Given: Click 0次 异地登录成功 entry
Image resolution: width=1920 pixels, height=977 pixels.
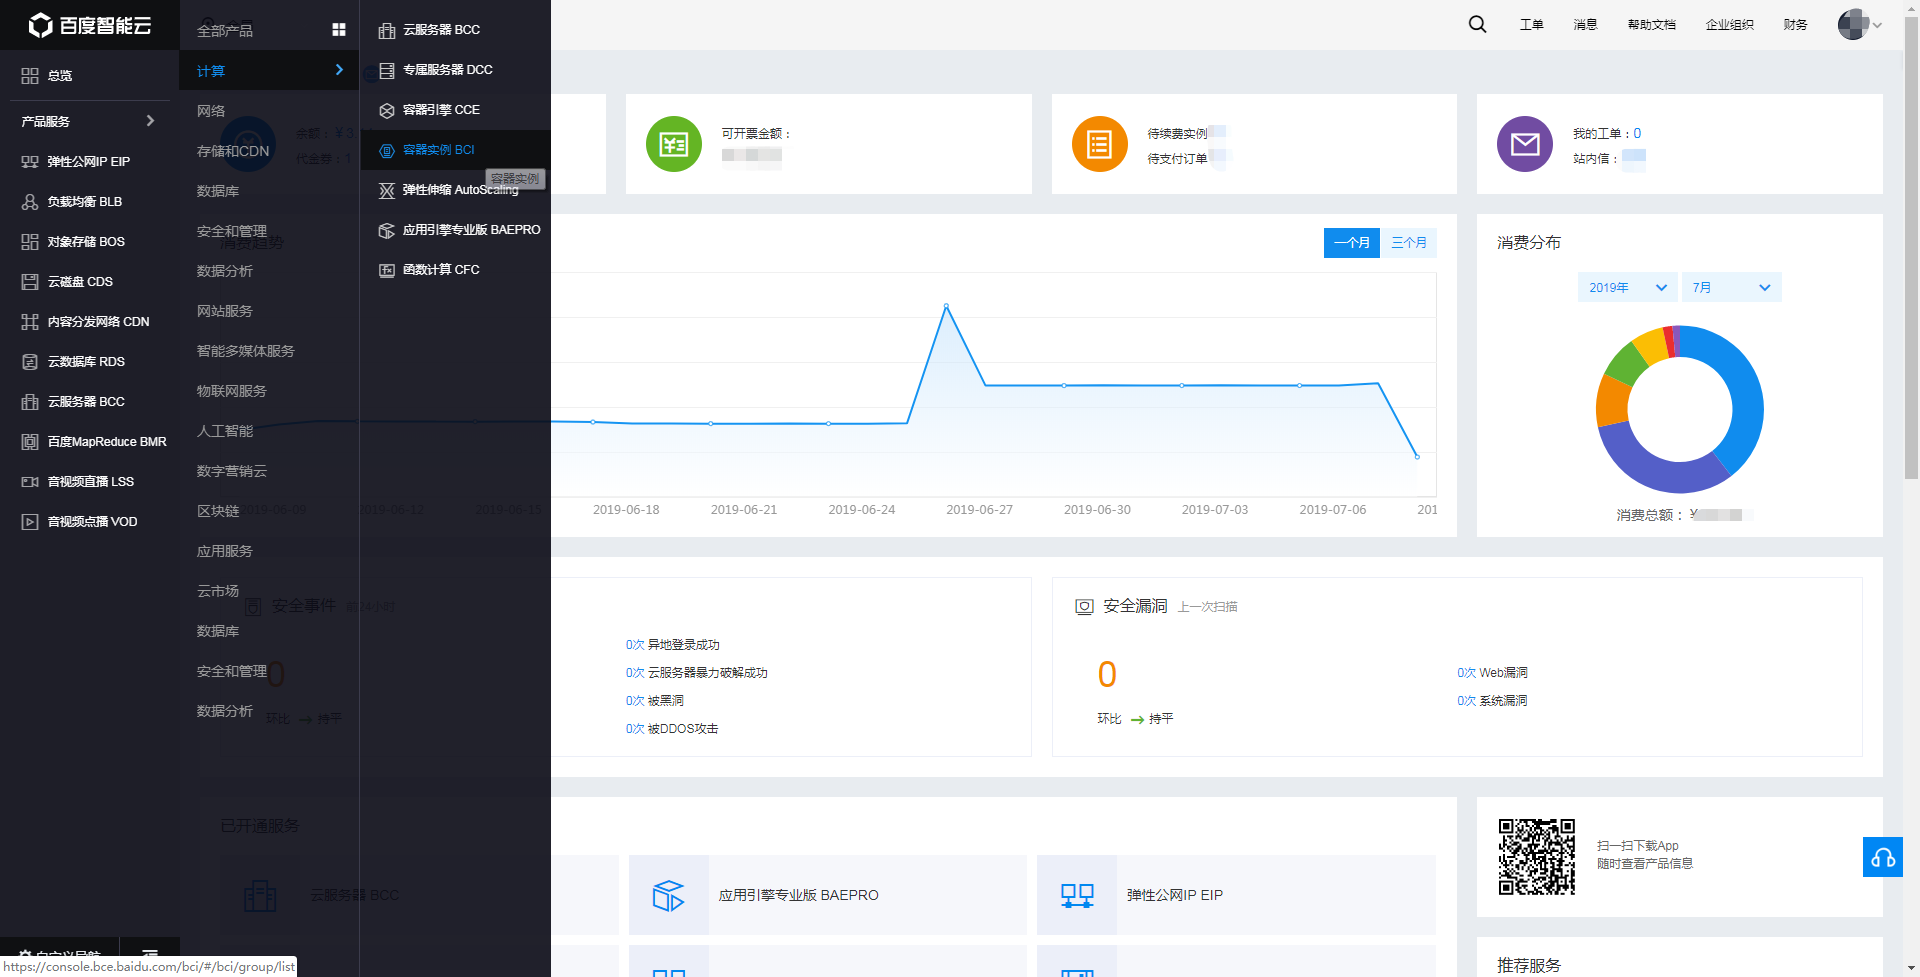Looking at the screenshot, I should (x=673, y=645).
